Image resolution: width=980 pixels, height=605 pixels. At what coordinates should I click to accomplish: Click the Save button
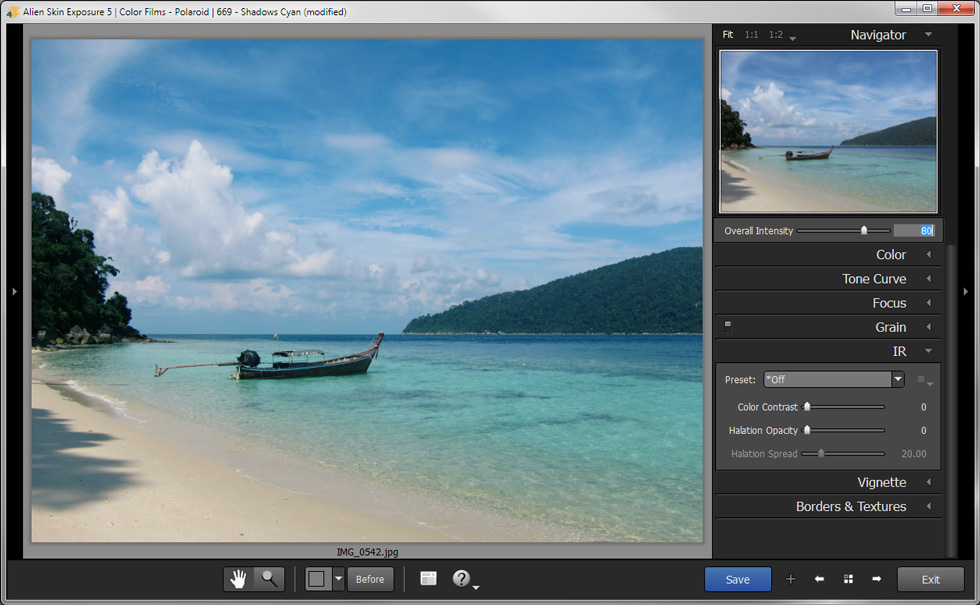(737, 579)
